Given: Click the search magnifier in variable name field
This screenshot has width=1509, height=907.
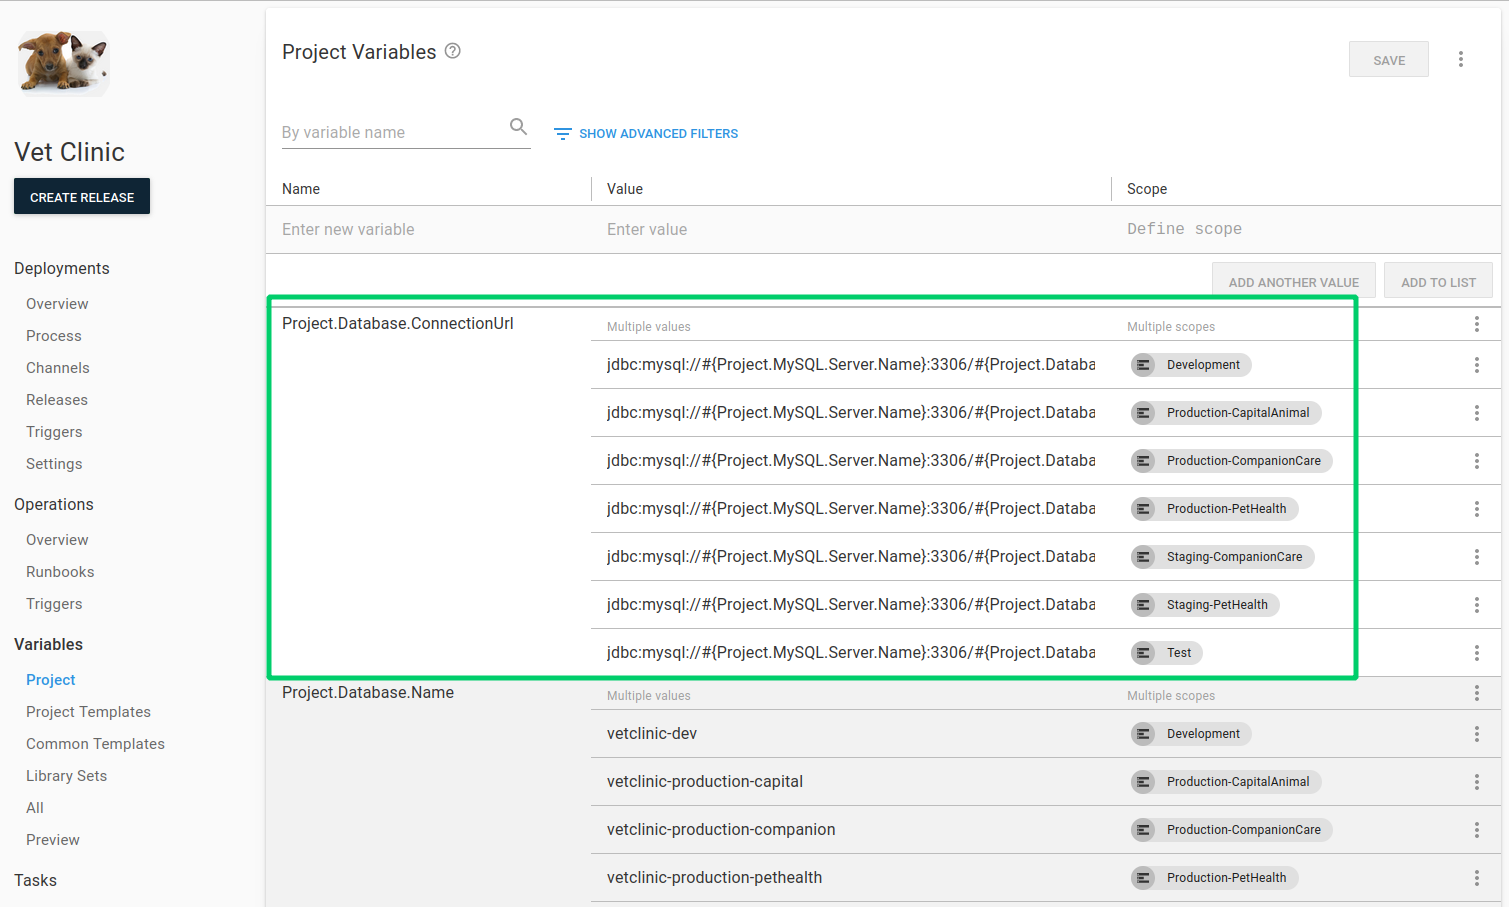Looking at the screenshot, I should click(x=518, y=126).
